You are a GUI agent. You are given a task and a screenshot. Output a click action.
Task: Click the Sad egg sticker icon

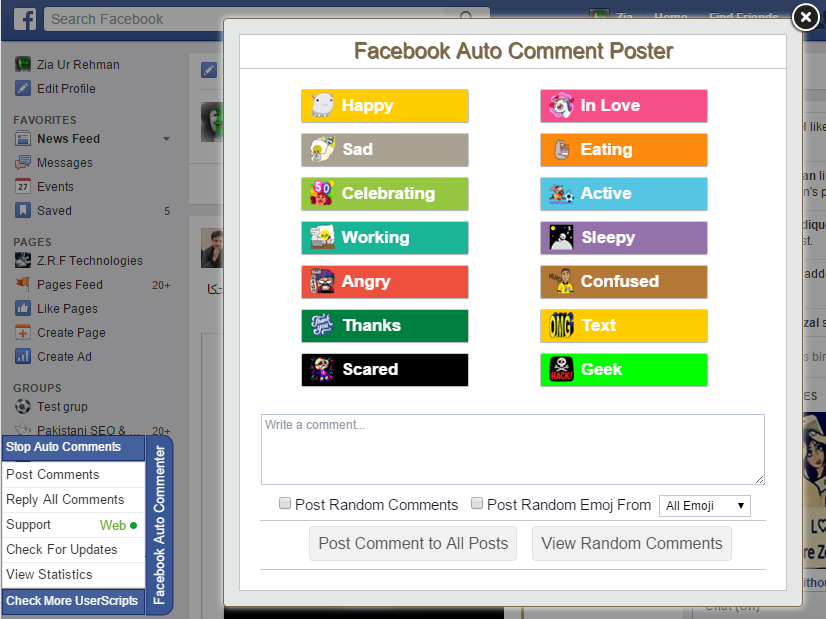pos(322,150)
